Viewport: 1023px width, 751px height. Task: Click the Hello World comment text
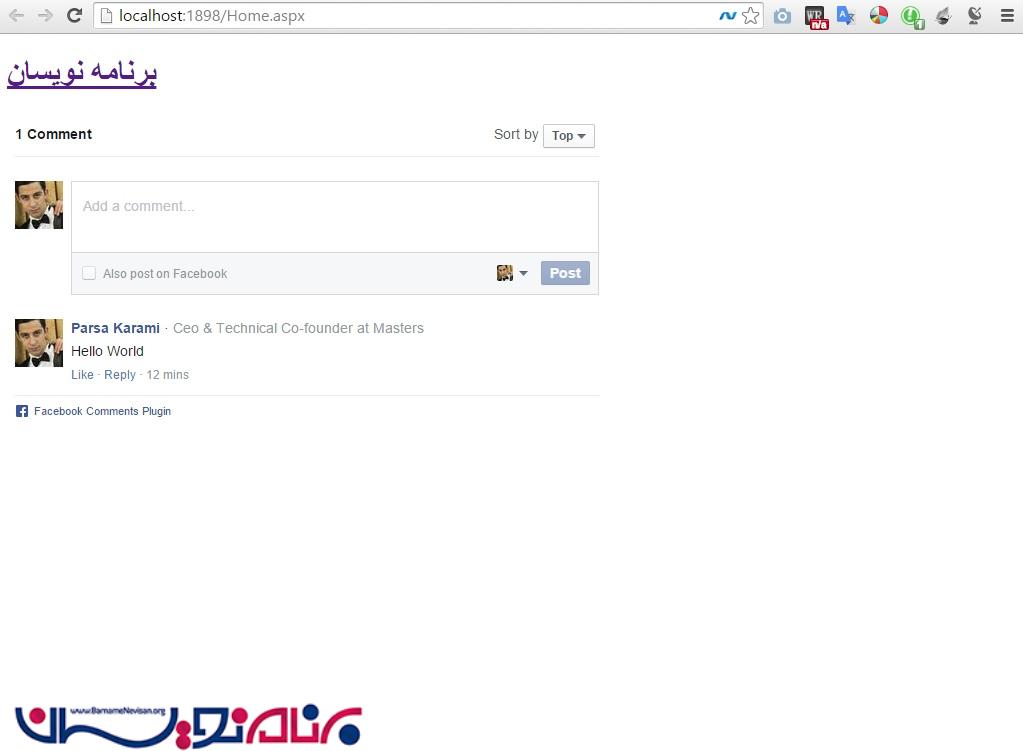point(107,351)
